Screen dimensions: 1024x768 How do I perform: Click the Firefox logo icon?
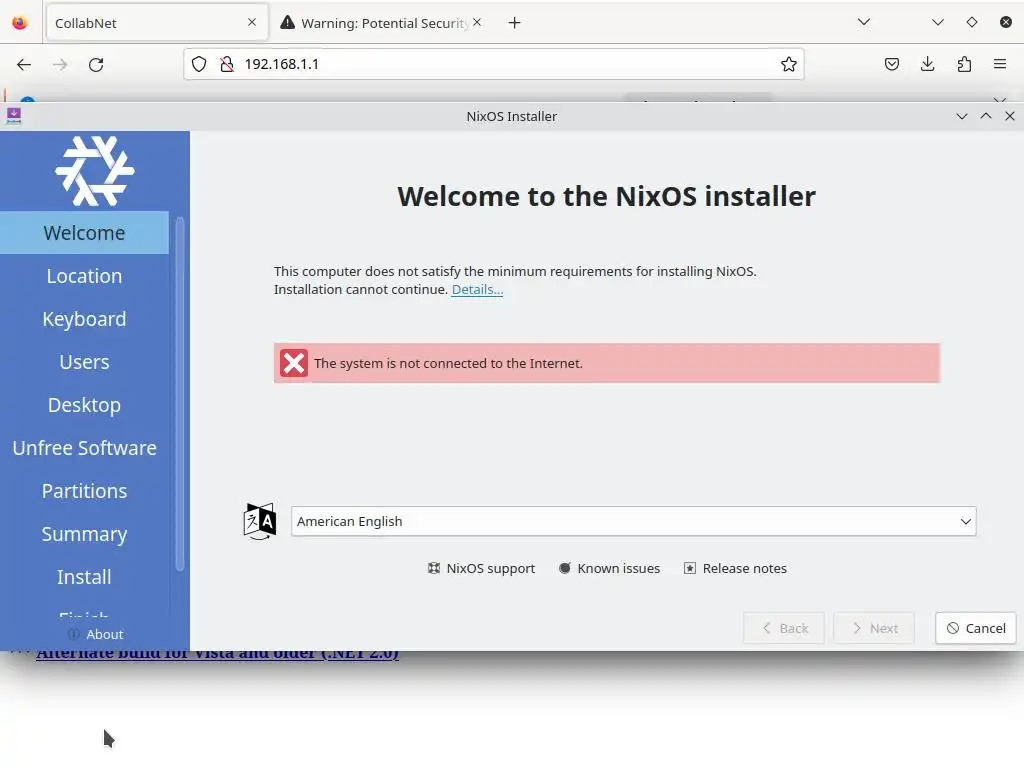(20, 22)
